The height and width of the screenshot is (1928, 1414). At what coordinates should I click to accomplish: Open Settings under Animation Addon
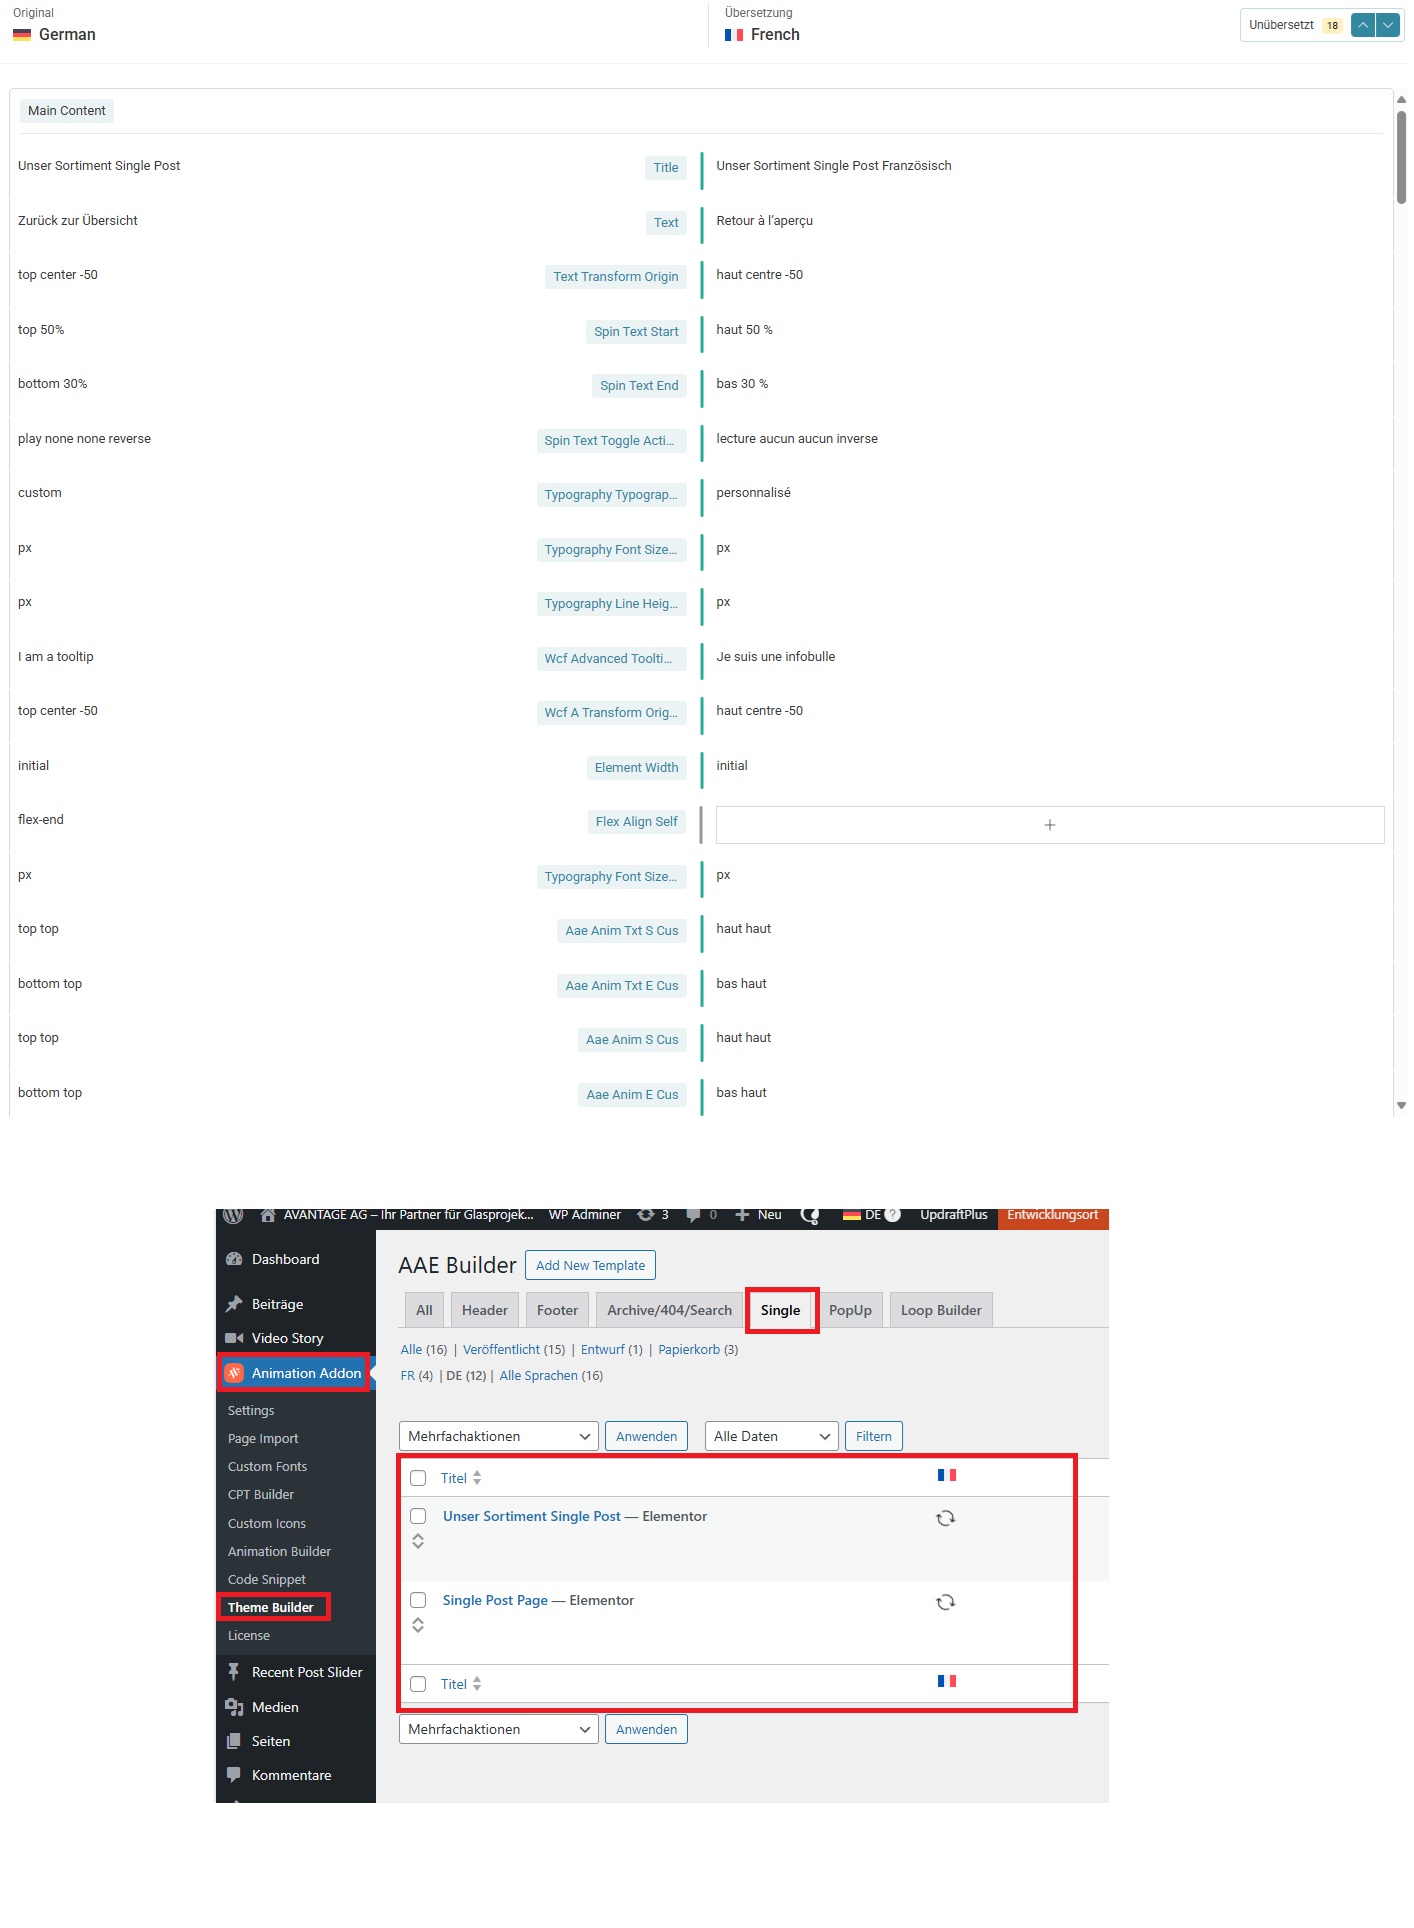tap(251, 1410)
